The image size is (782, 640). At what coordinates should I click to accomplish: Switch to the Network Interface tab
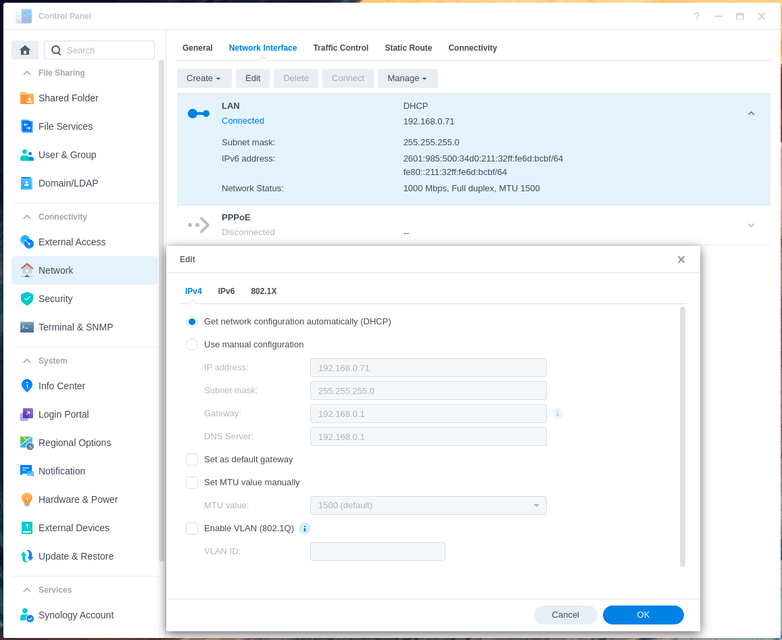262,48
